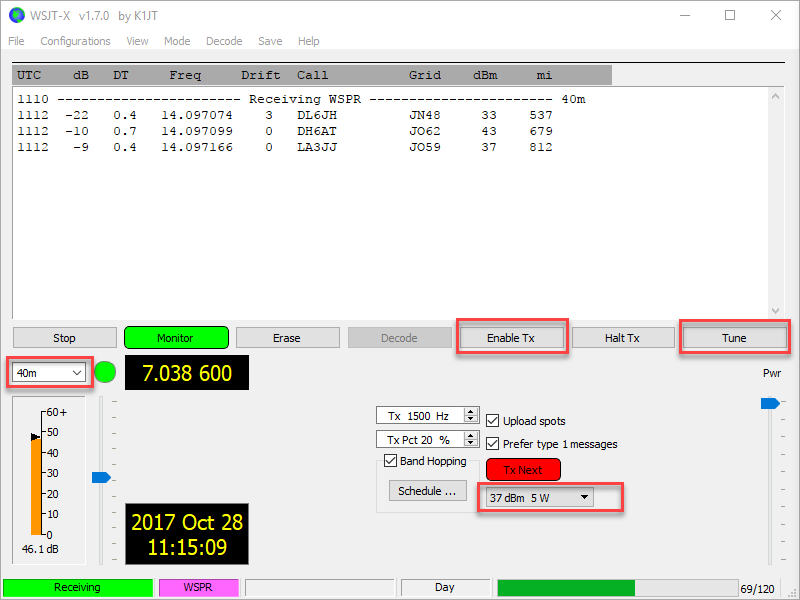Click the WSJT-X globe app icon
The width and height of the screenshot is (800, 600).
17,15
